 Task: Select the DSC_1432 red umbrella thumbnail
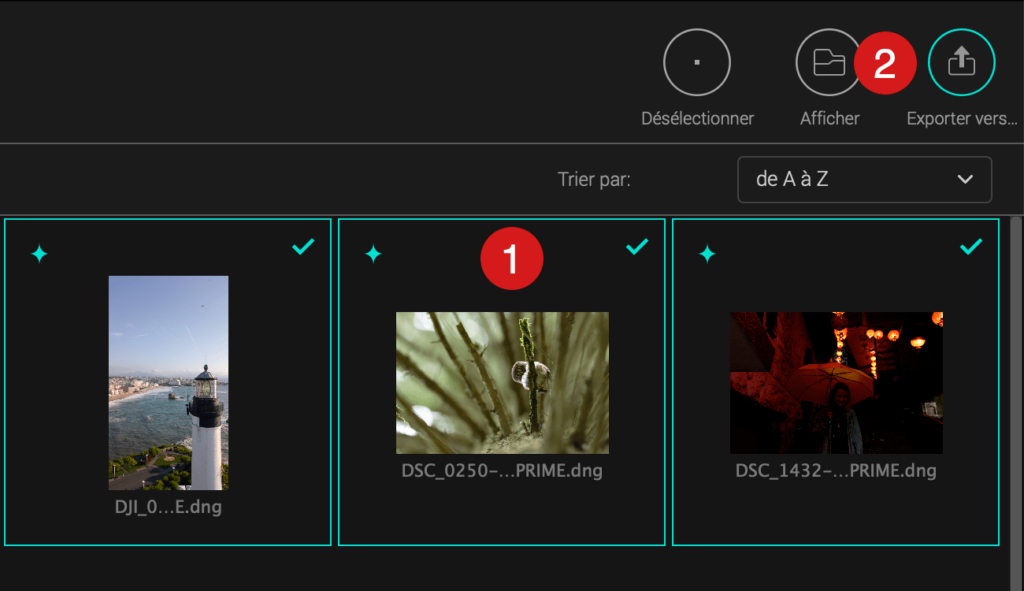pos(837,383)
